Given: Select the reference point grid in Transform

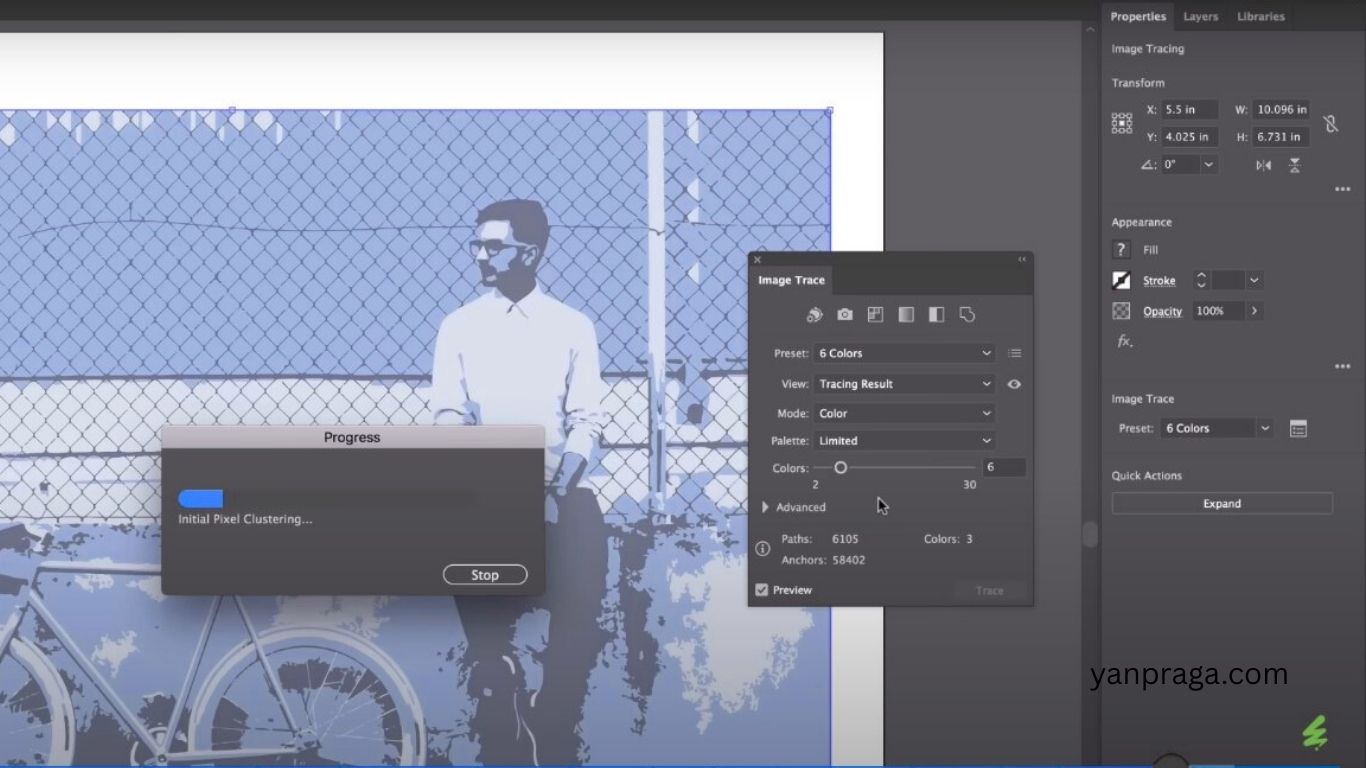Looking at the screenshot, I should pyautogui.click(x=1122, y=123).
